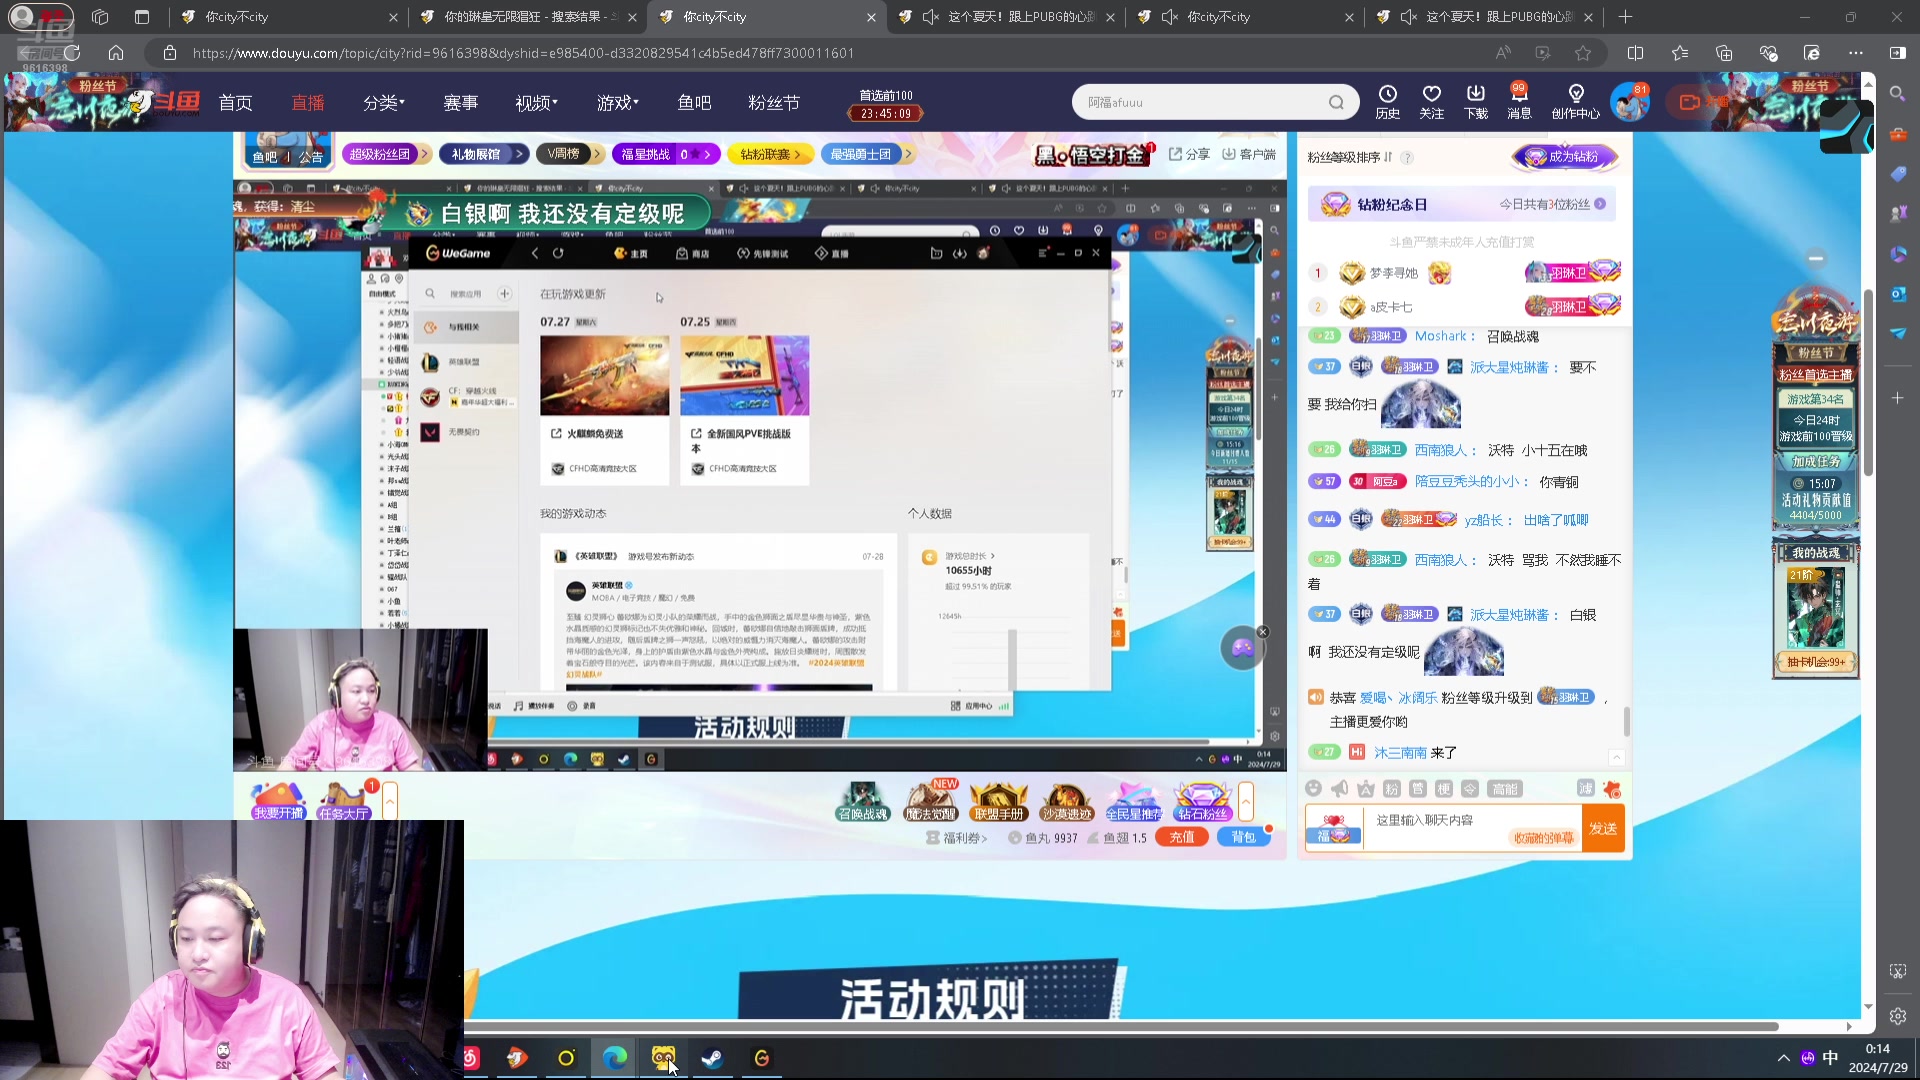Click the page vertical scrollbar
Screen dimensions: 1920x1080
click(x=1867, y=380)
